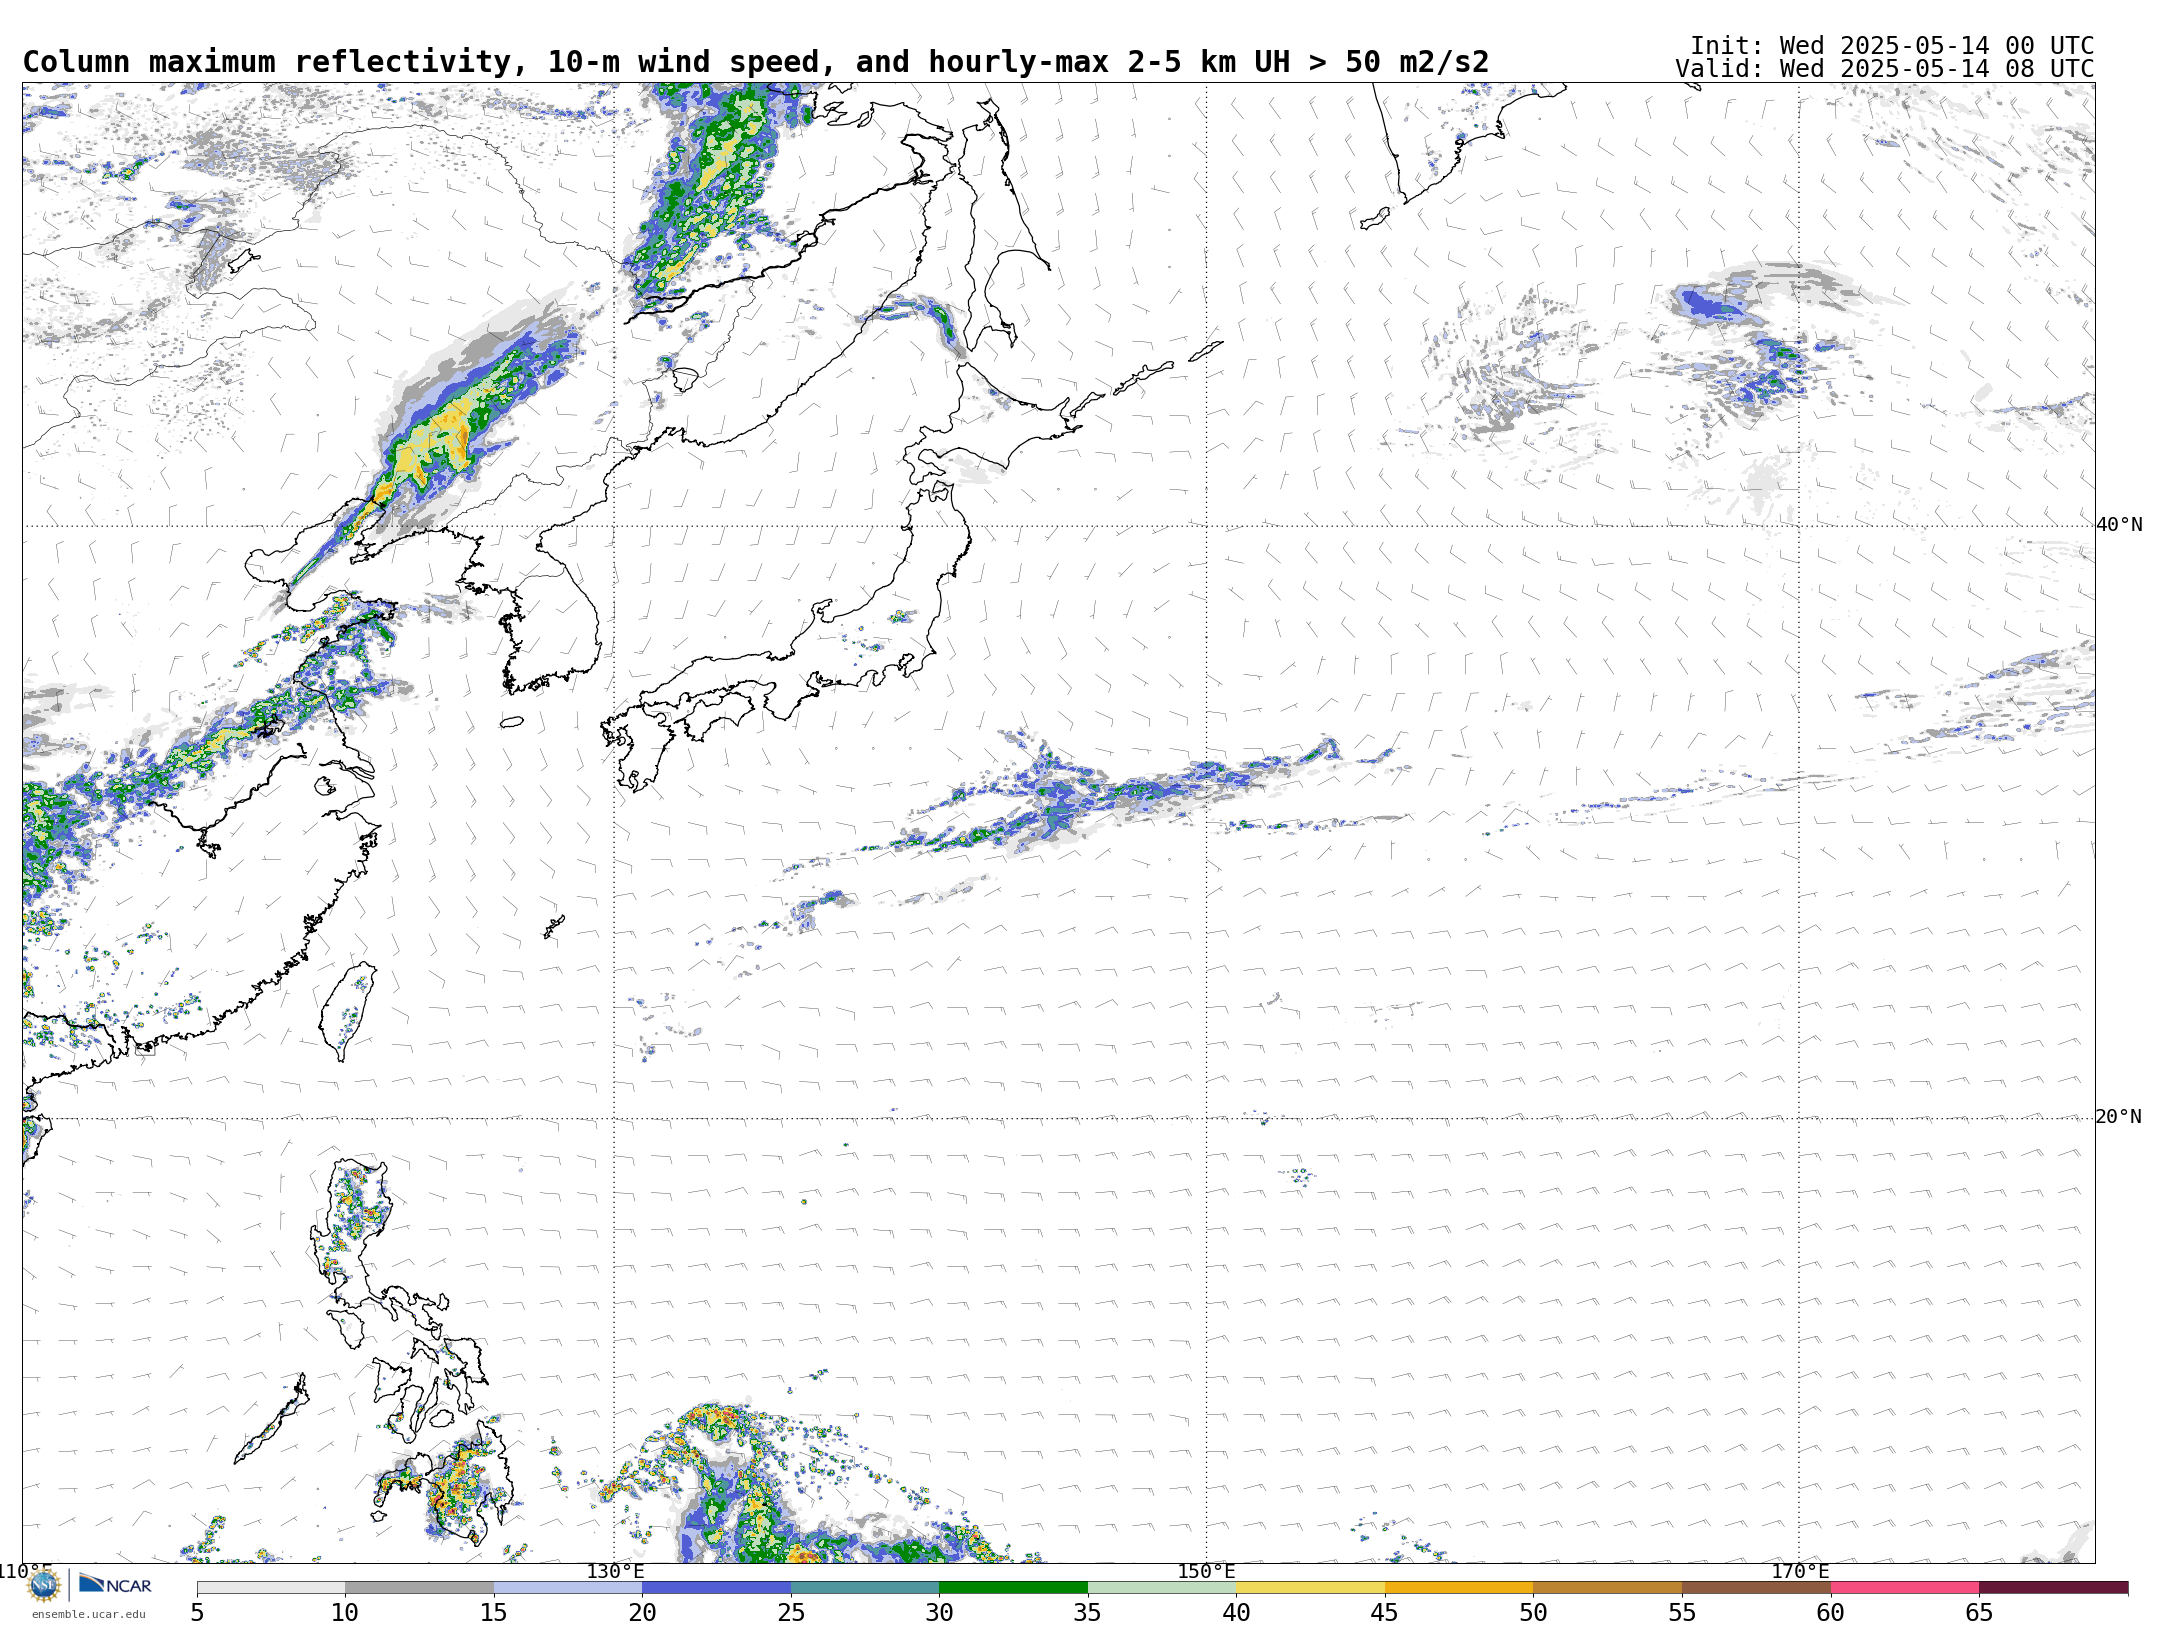Click the light gray 5-10 dBZ colorbar segment
Viewport: 2160px width, 1626px height.
[x=271, y=1588]
